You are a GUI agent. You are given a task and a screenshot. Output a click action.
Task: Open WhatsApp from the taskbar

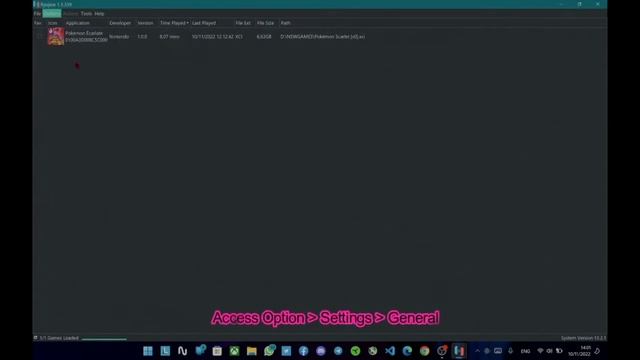(269, 350)
